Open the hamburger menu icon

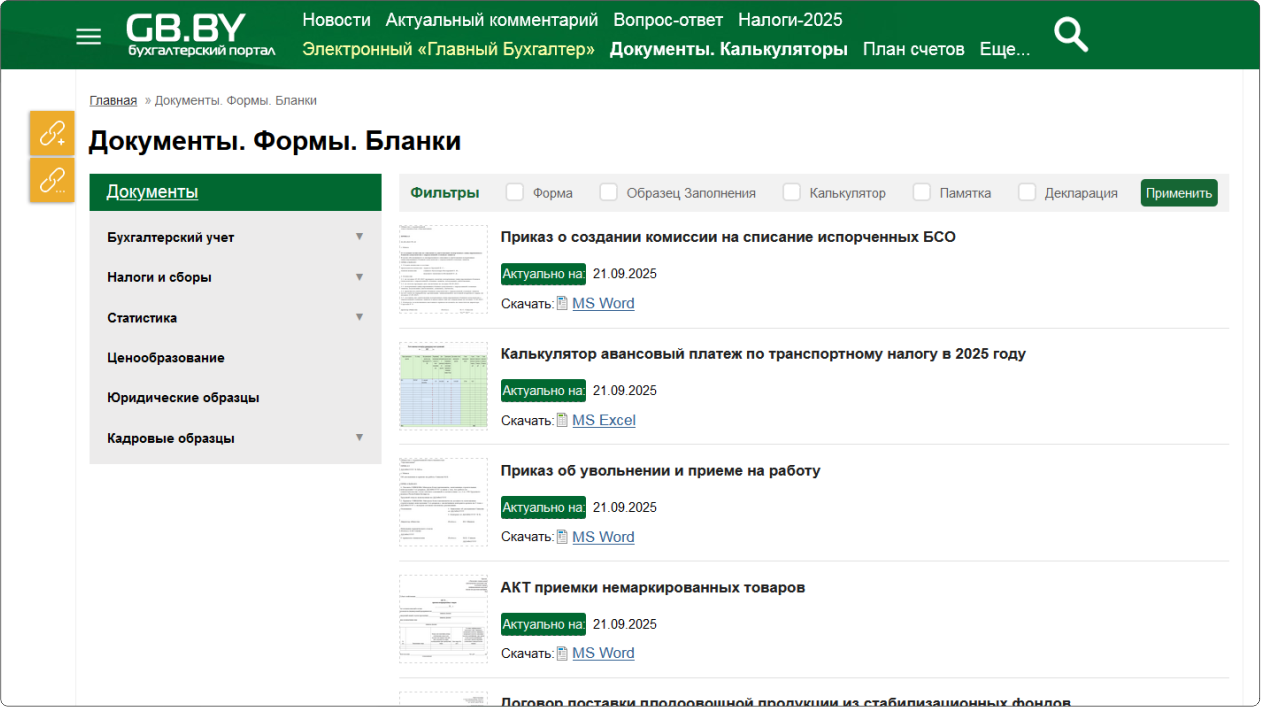[x=89, y=37]
